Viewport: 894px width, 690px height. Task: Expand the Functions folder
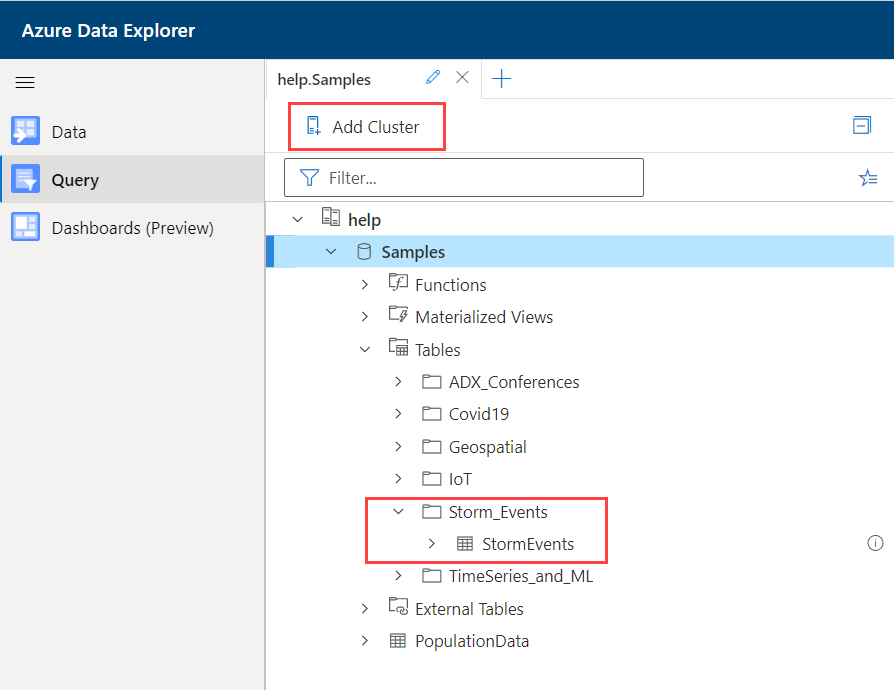(365, 285)
